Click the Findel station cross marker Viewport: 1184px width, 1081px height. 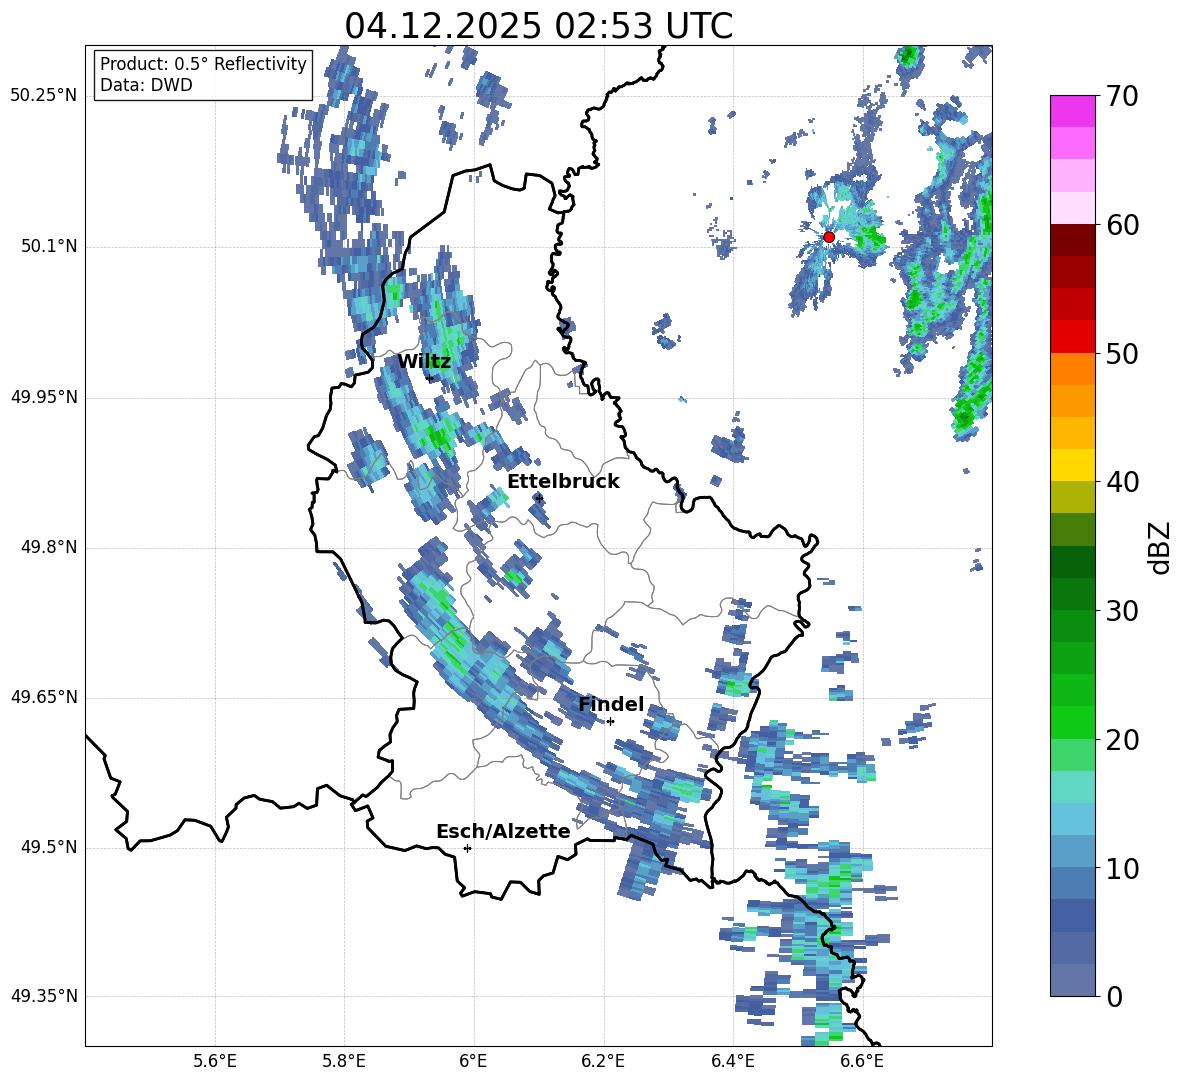(610, 722)
